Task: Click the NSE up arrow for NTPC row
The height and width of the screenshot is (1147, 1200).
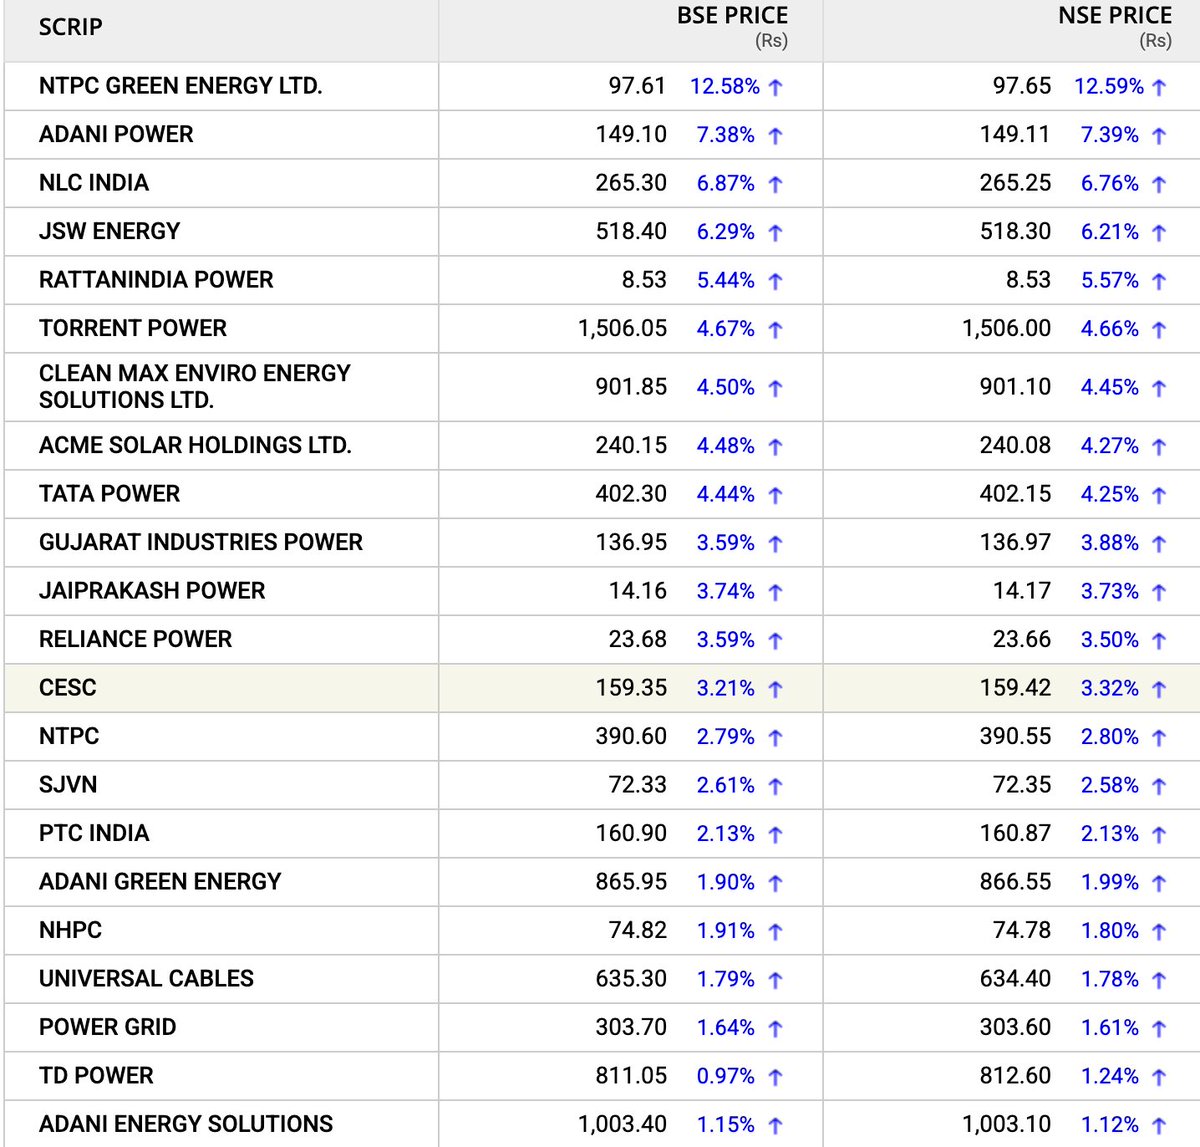Action: pyautogui.click(x=1159, y=738)
